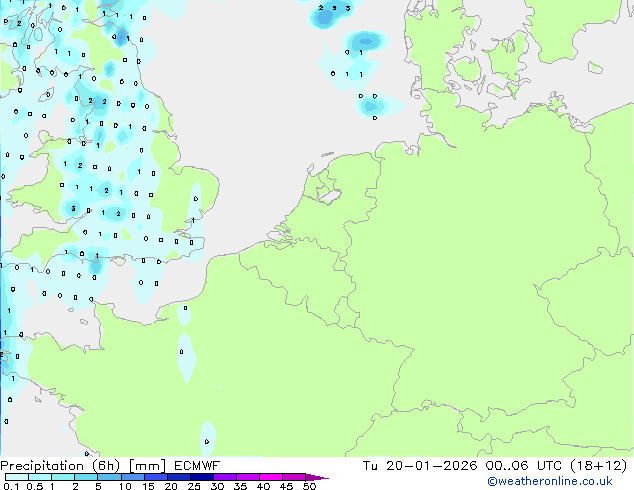Viewport: 634px width, 490px height.
Task: Select the 20–25 mm dark blue legend swatch
Action: tap(179, 477)
